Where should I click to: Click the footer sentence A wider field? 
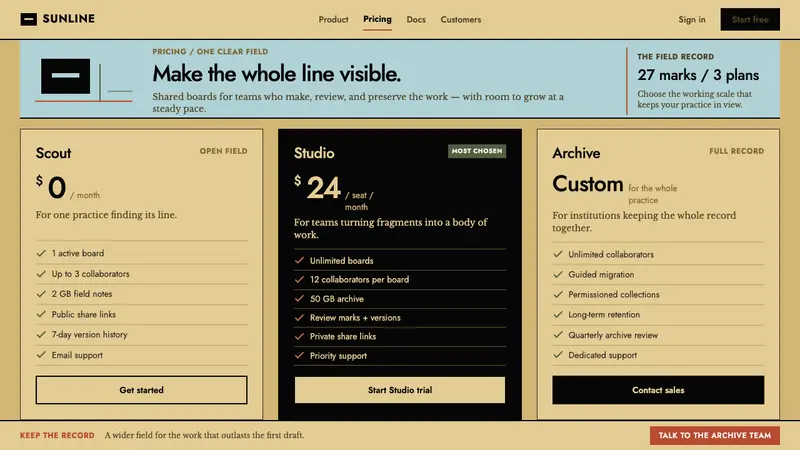[204, 435]
